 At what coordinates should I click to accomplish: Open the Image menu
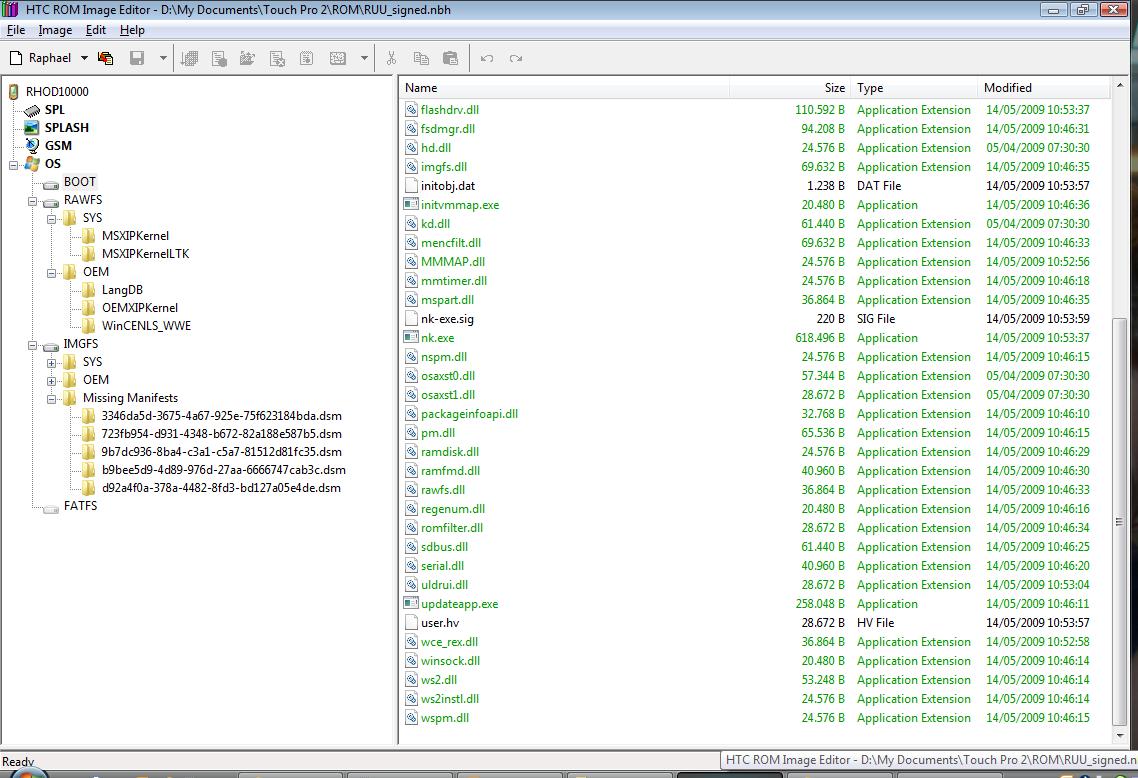[x=55, y=30]
